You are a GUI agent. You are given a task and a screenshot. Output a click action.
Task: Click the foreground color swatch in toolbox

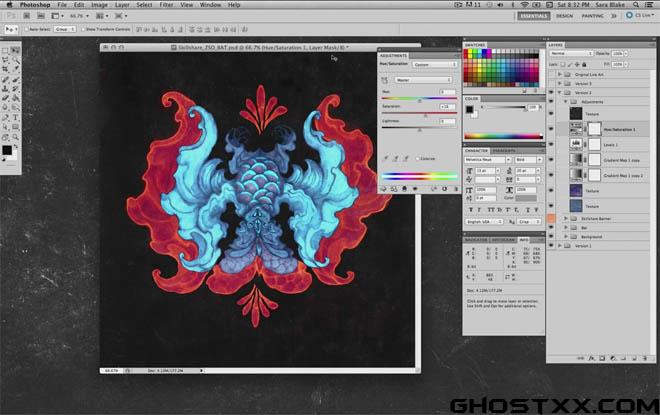tap(7, 150)
